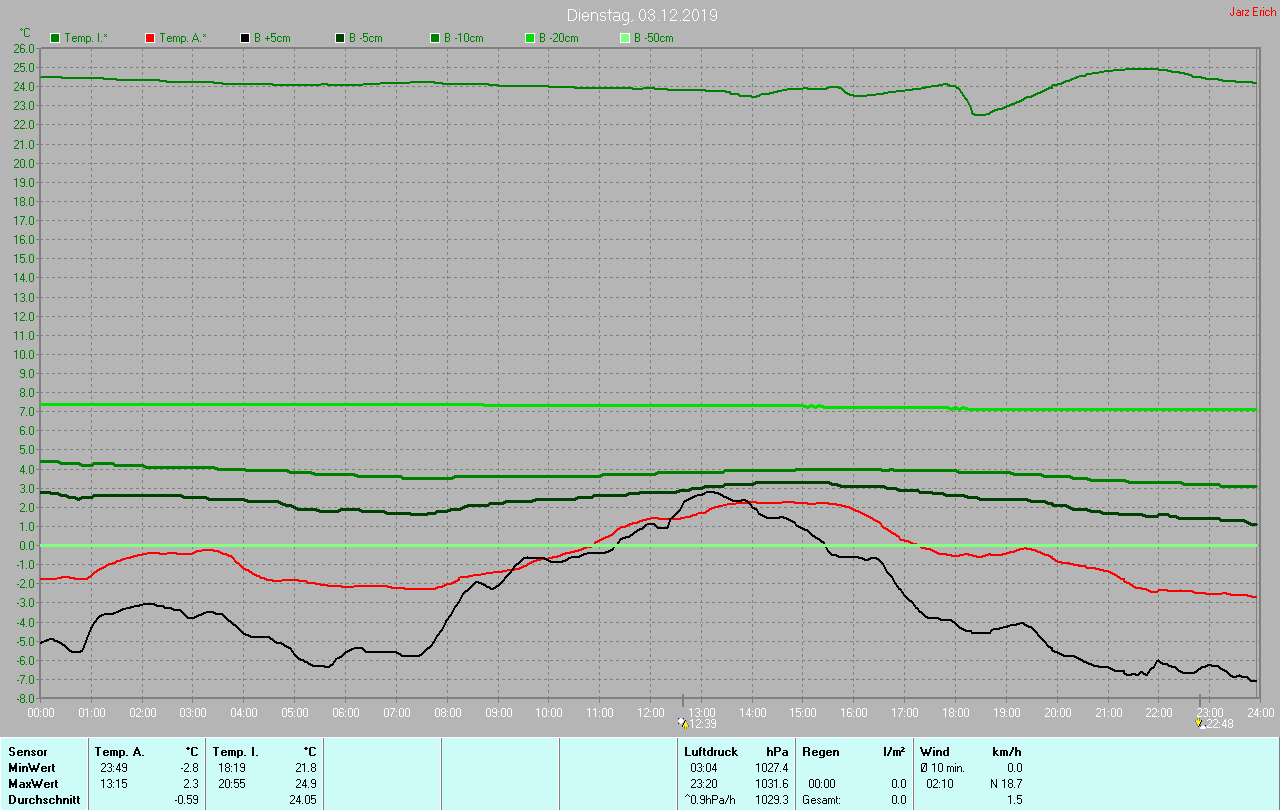Click the red Temp. A. legend swatch
This screenshot has width=1280, height=810.
point(150,38)
